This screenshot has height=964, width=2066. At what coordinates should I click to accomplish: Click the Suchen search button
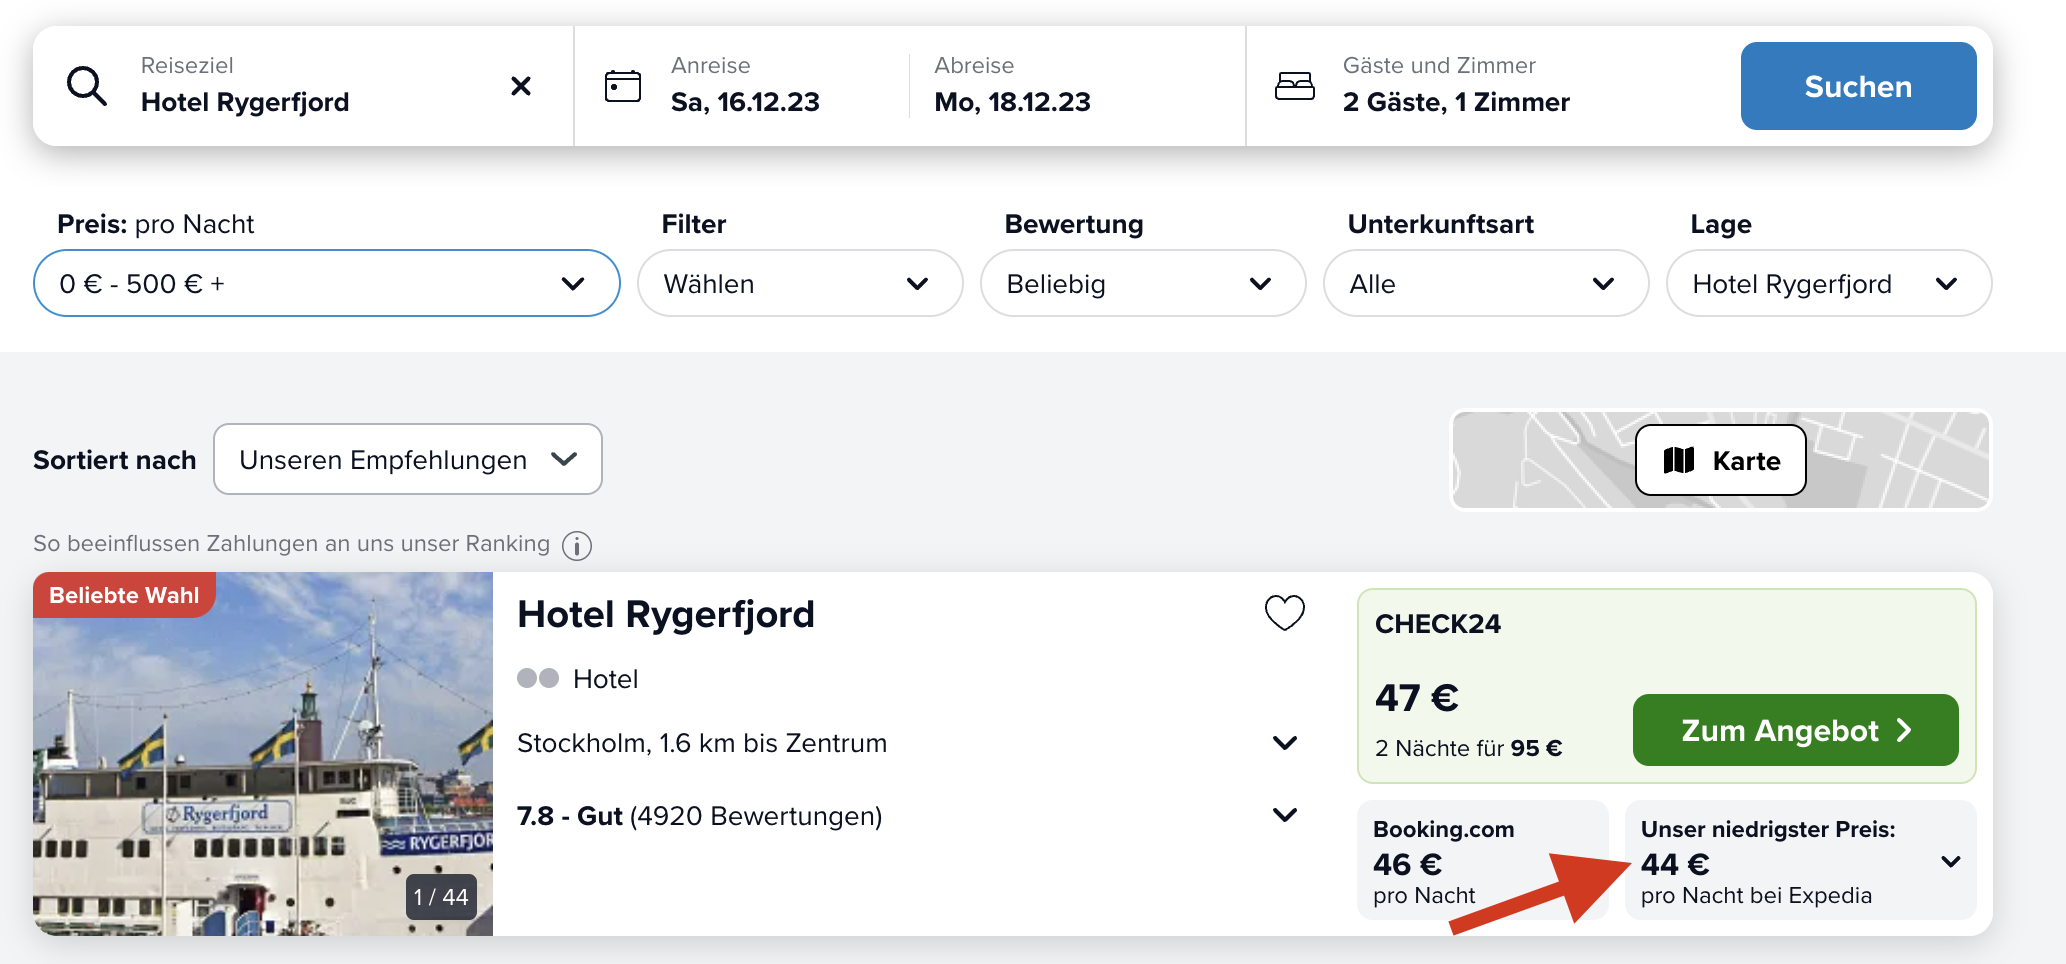[1858, 86]
